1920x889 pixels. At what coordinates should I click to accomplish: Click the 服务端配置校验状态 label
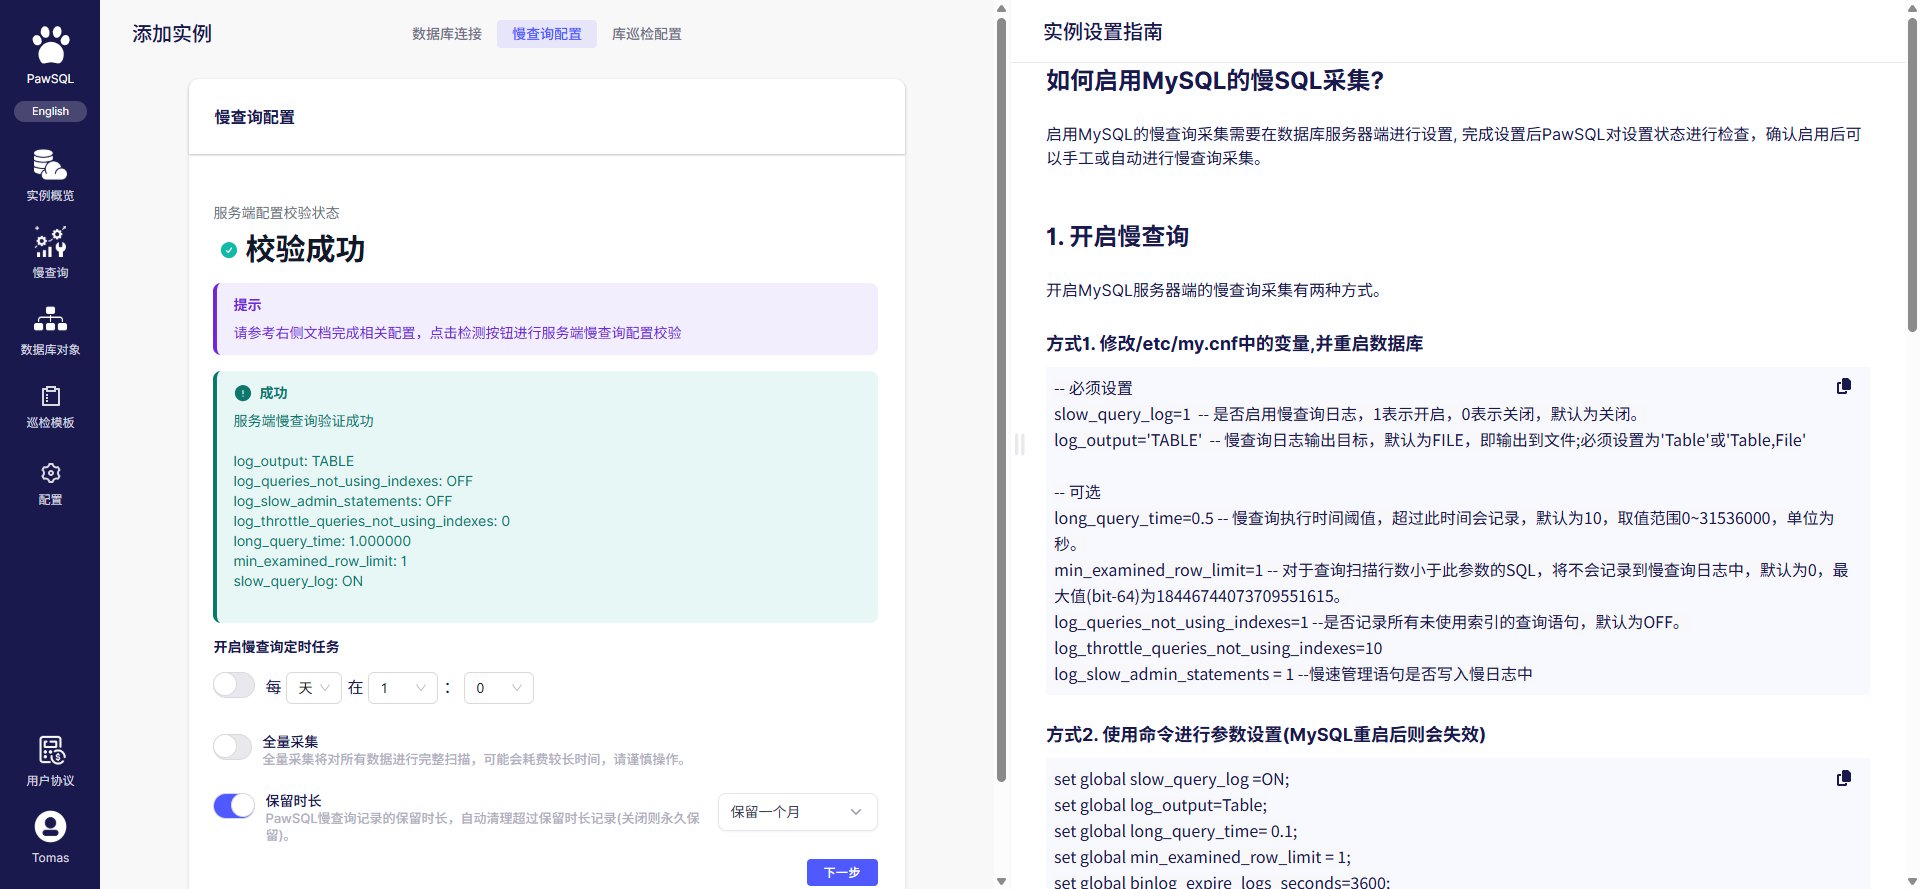click(x=276, y=213)
